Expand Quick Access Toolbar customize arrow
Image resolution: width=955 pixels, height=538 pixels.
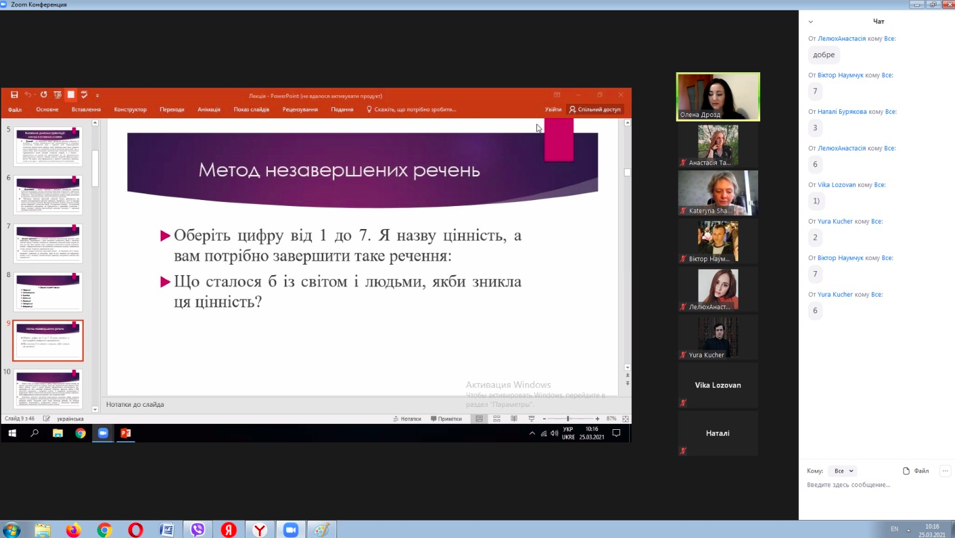click(x=97, y=95)
